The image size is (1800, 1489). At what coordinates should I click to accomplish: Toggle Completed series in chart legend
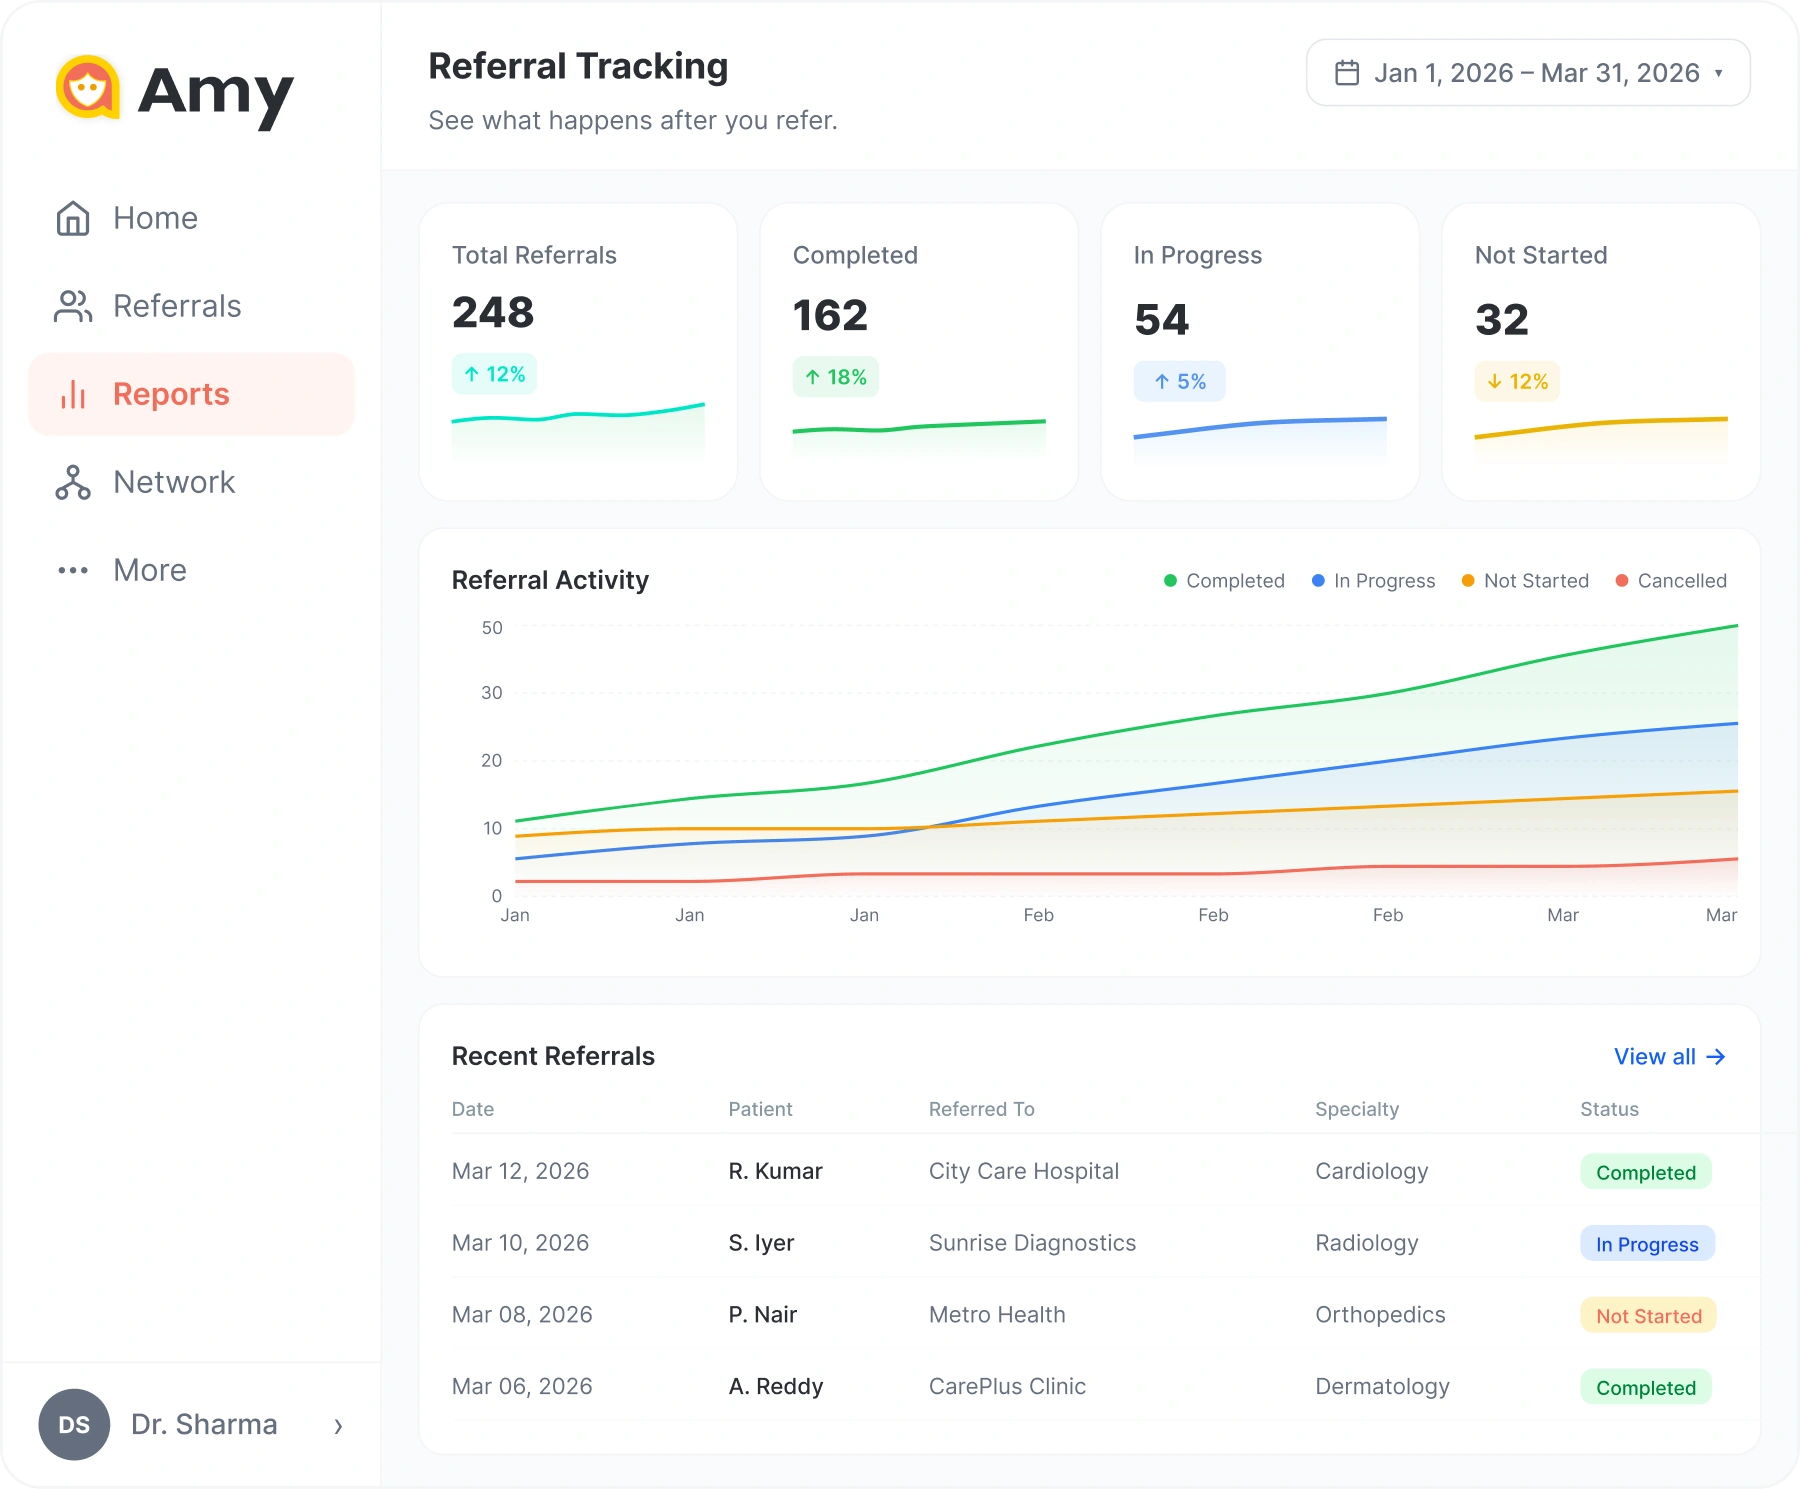coord(1224,581)
